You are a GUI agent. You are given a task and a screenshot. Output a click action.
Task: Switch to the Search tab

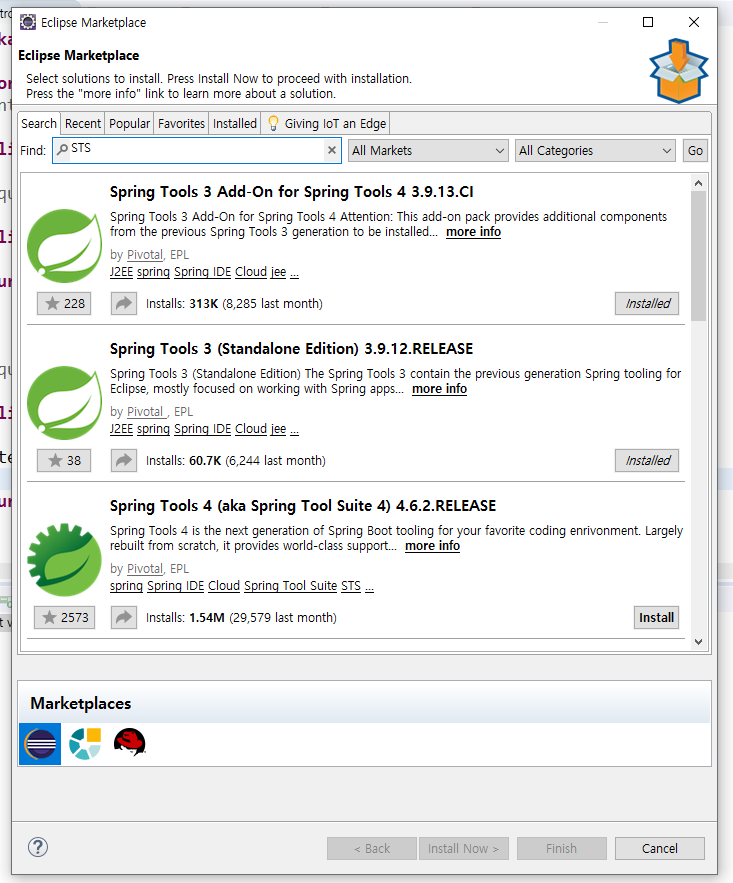39,123
